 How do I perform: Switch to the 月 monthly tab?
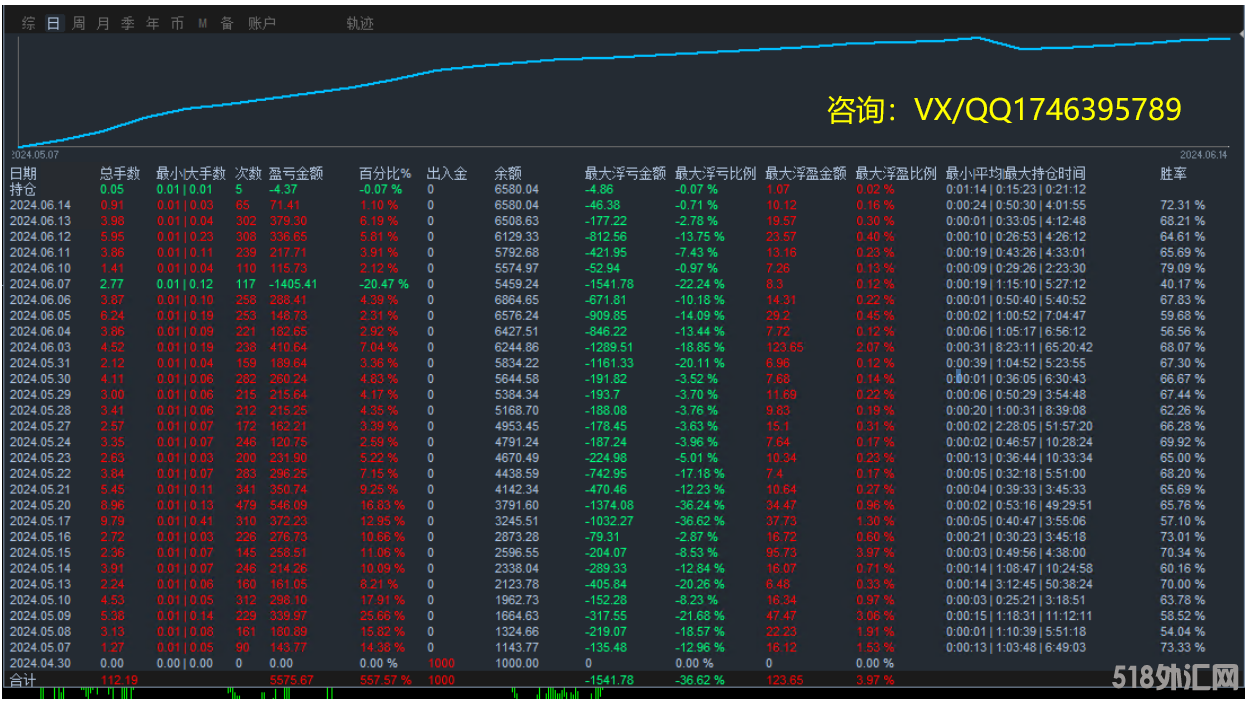[103, 23]
